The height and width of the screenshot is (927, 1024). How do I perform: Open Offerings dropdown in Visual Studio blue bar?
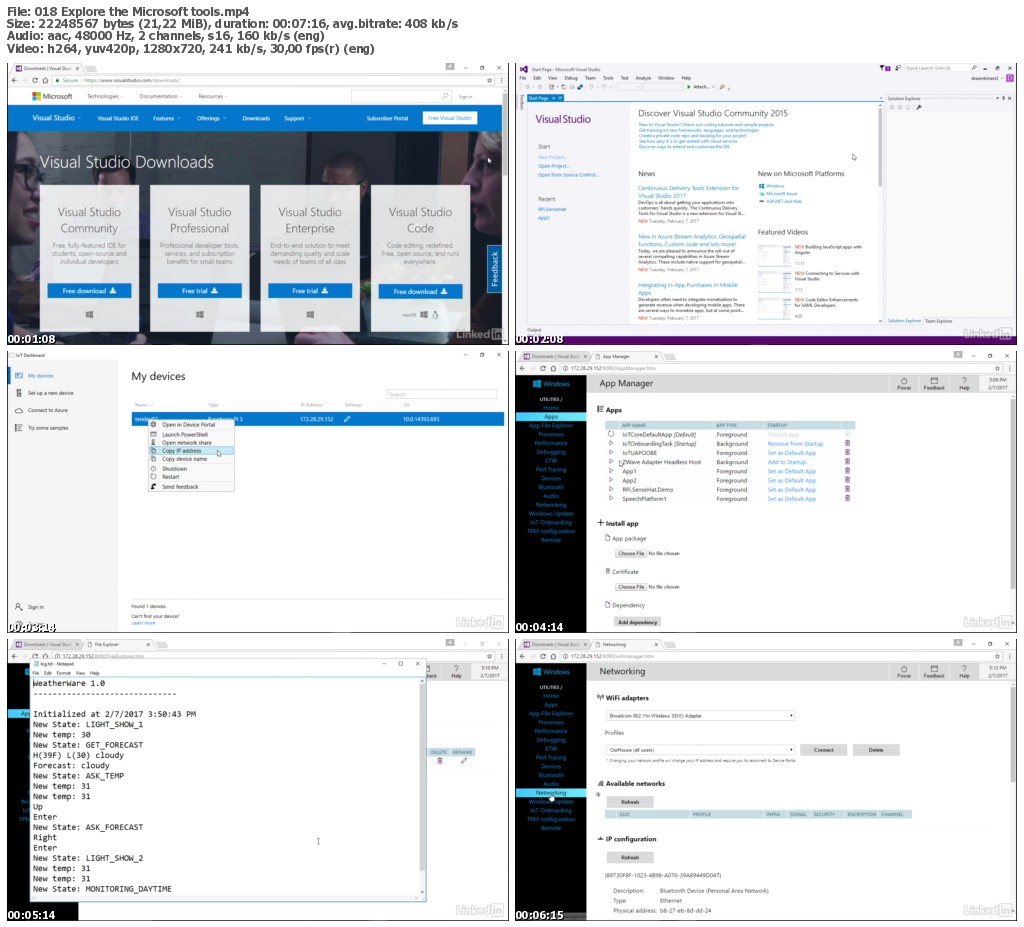(x=211, y=118)
